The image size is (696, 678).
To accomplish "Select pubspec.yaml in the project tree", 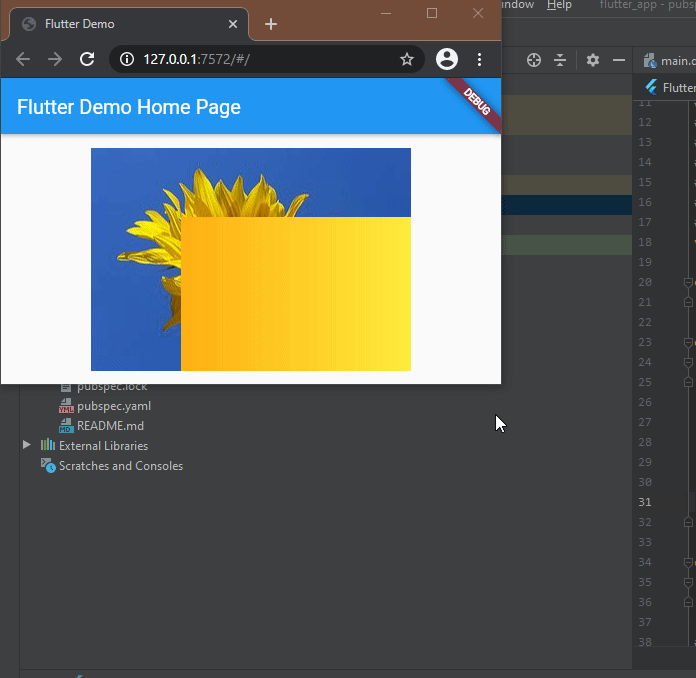I will 114,406.
